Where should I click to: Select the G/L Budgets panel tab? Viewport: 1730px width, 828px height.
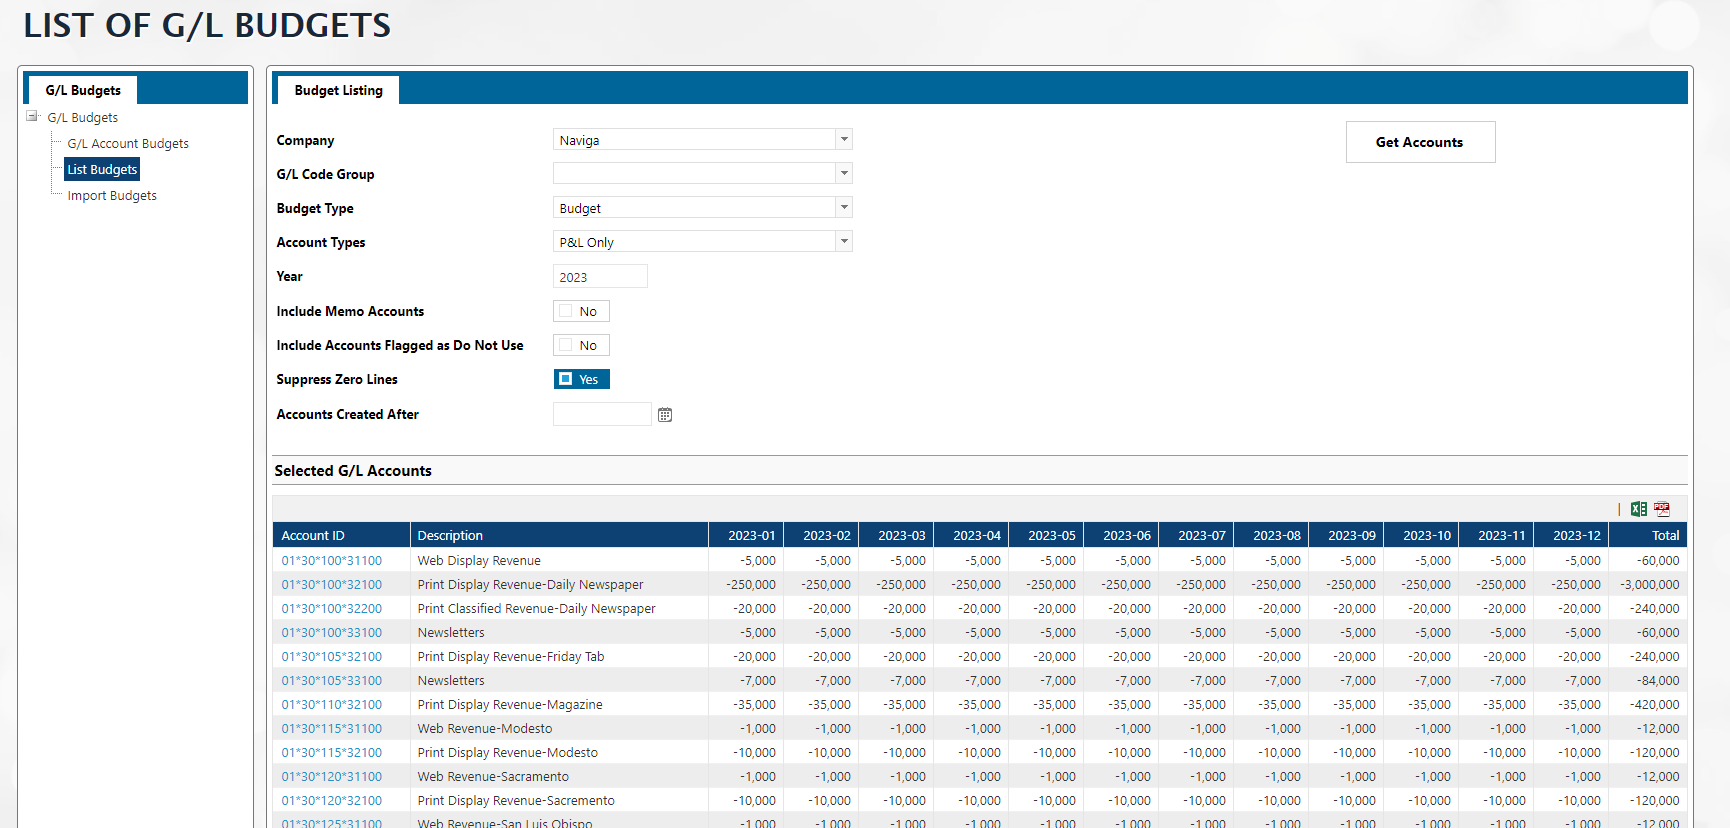tap(83, 90)
